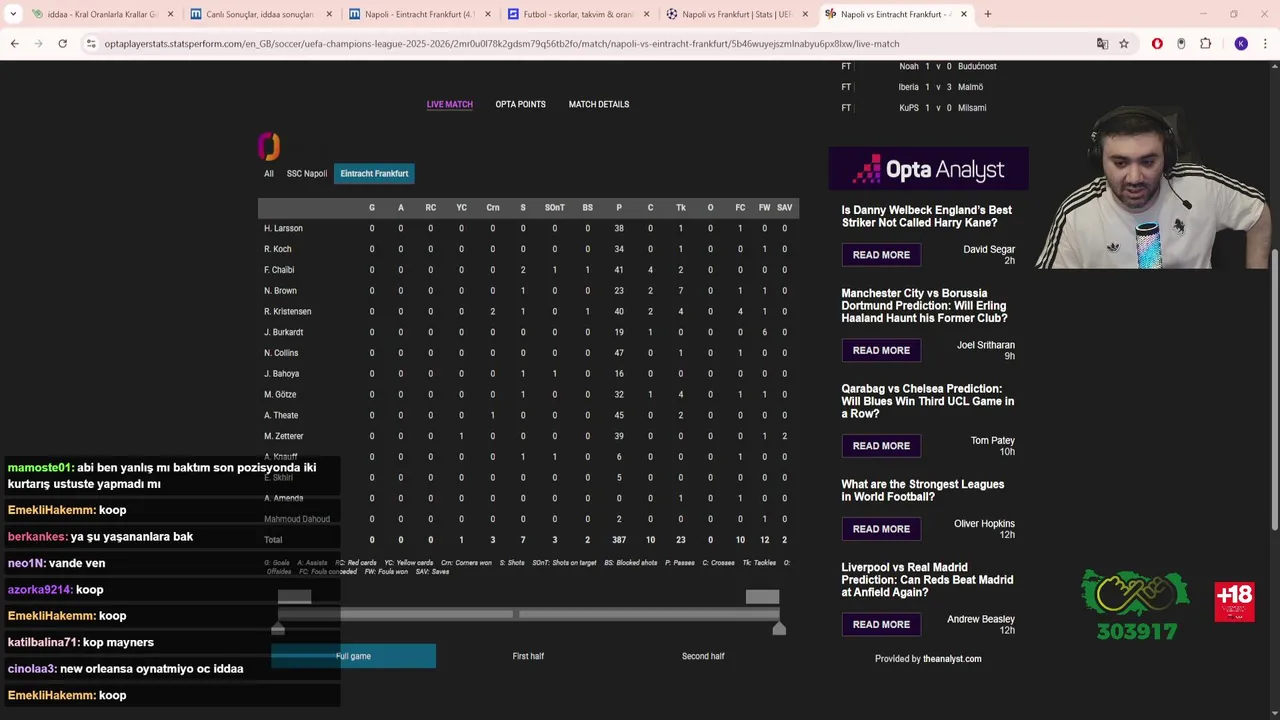Open the Chrome three-dot menu

[x=1266, y=44]
